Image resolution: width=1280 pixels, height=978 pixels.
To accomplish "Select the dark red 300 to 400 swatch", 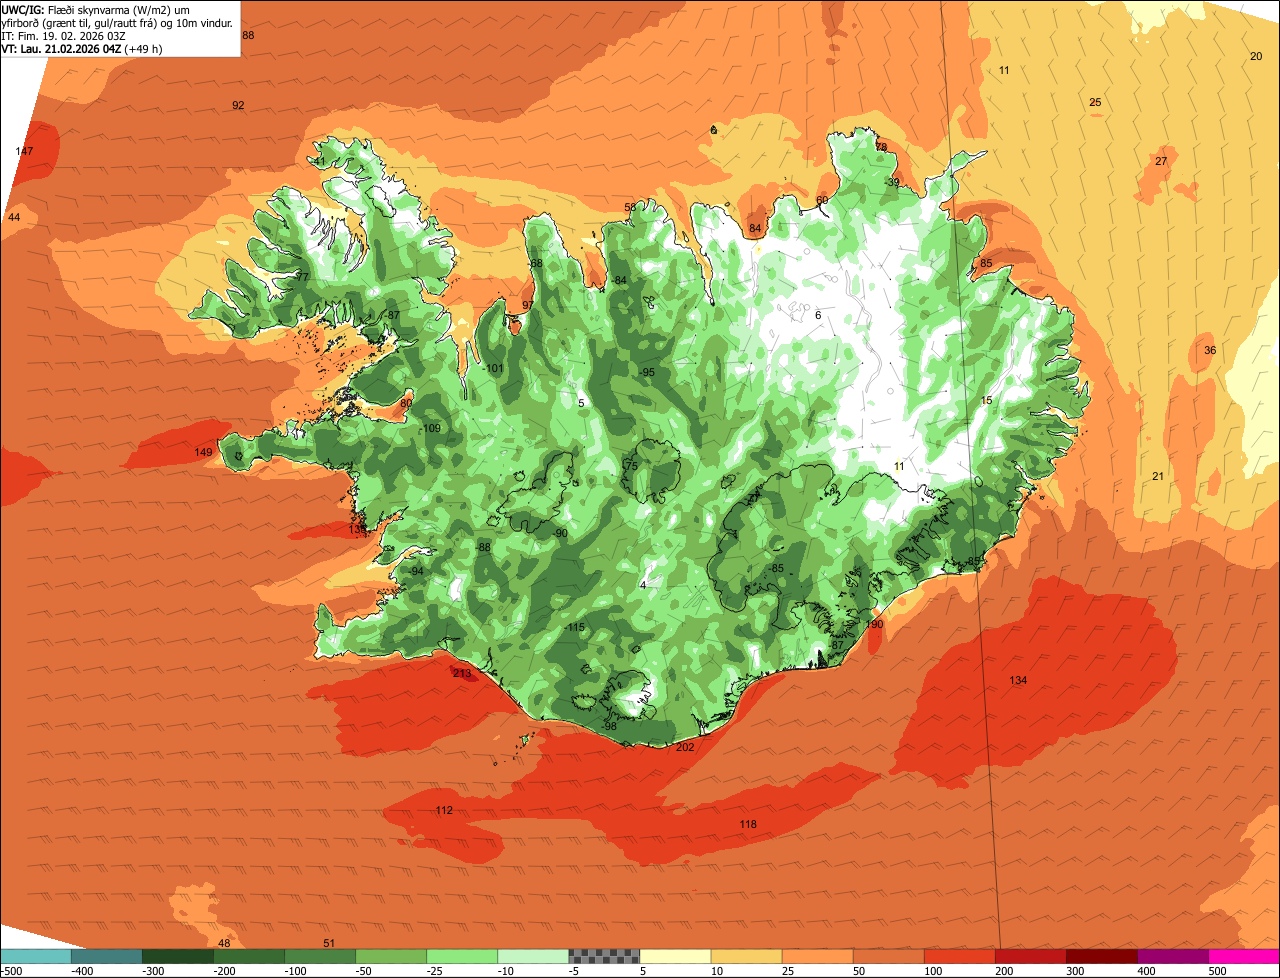I will [x=1101, y=956].
